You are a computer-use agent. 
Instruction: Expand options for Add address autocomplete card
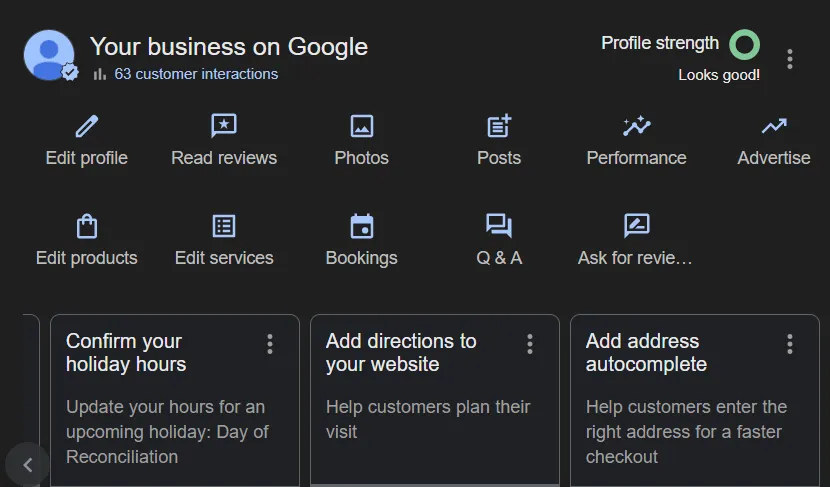coord(790,344)
